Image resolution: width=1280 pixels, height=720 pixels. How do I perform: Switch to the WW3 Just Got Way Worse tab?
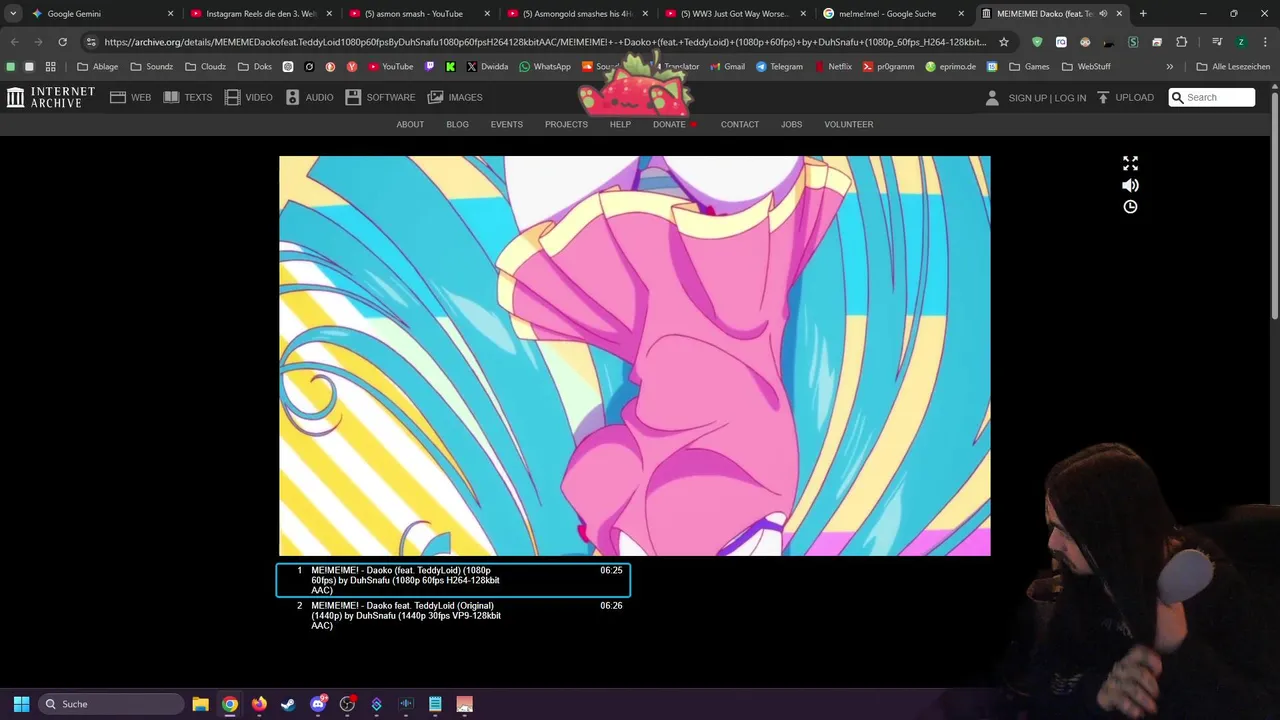(735, 14)
